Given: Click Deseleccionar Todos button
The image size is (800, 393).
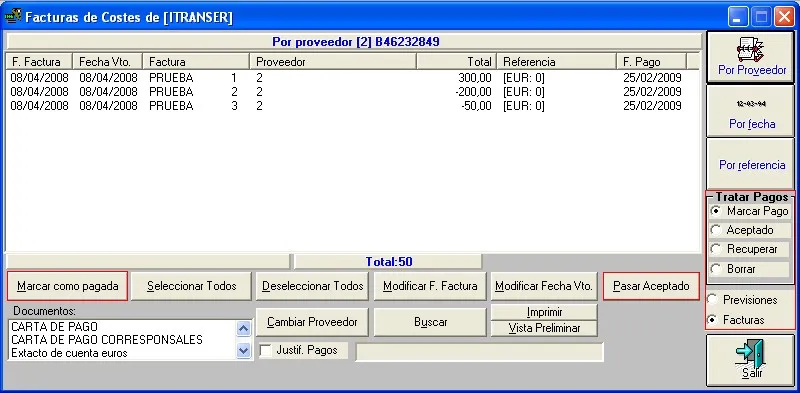Looking at the screenshot, I should point(312,286).
